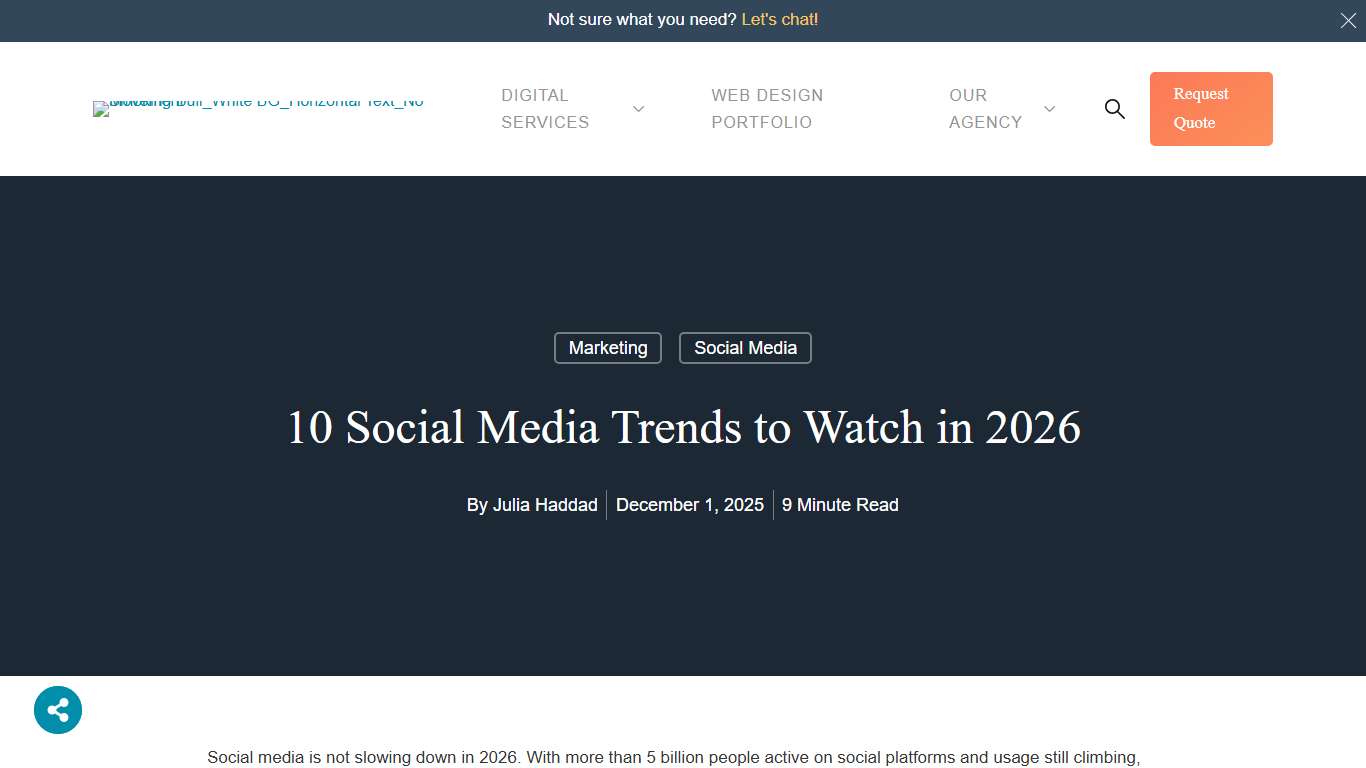Click the Request Quote button
Image resolution: width=1366 pixels, height=768 pixels.
tap(1211, 109)
